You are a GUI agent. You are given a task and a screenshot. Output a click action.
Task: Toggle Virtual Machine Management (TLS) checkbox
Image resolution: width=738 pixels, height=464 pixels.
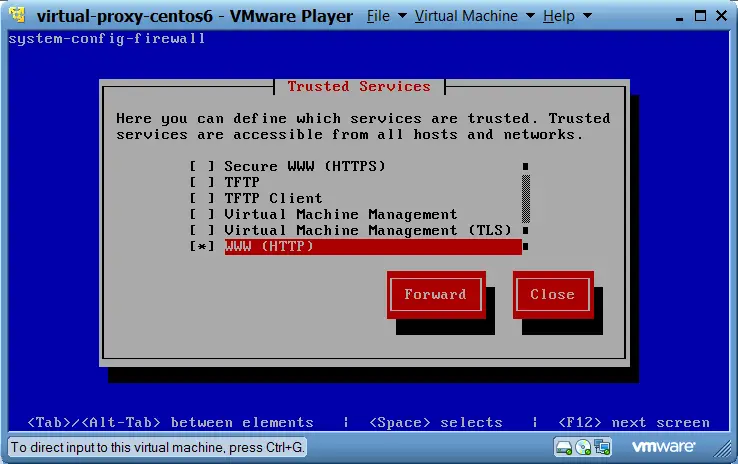click(x=202, y=230)
